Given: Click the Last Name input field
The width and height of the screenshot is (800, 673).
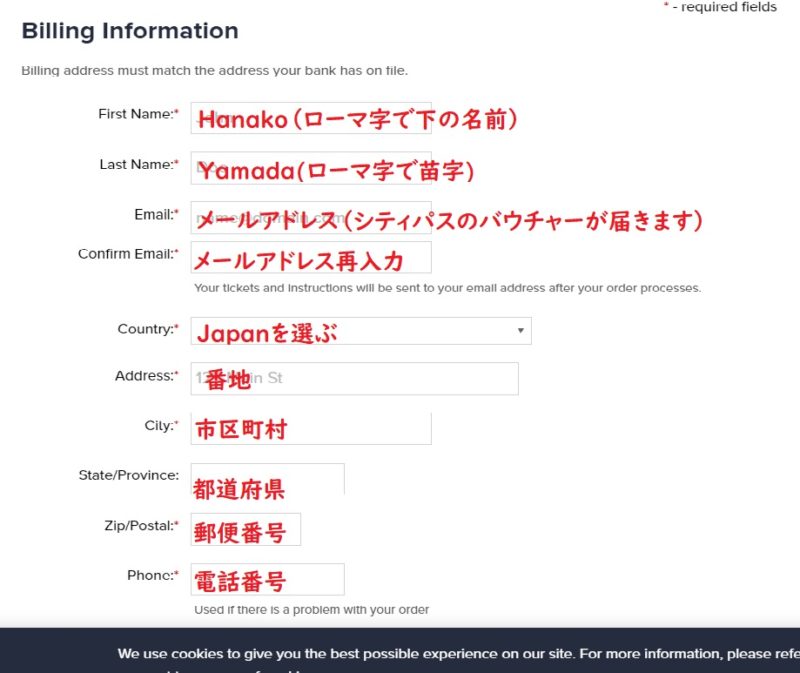Looking at the screenshot, I should (x=311, y=168).
